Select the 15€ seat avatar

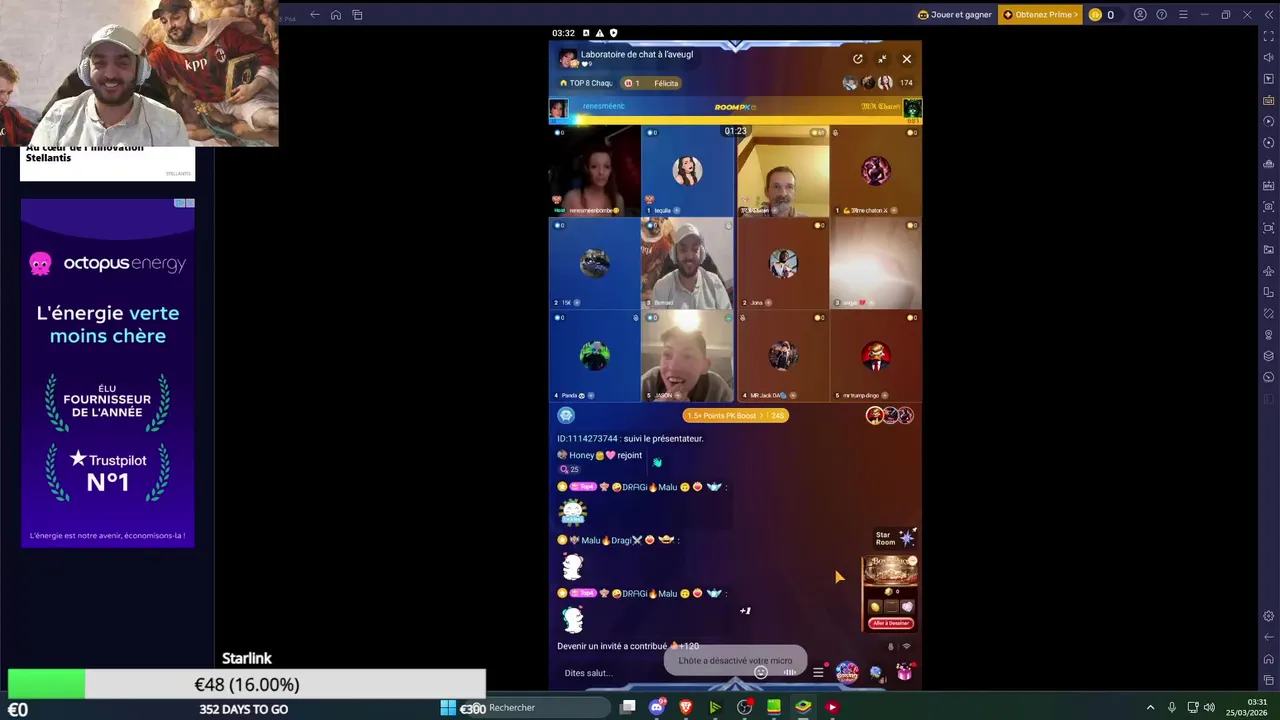pos(595,263)
